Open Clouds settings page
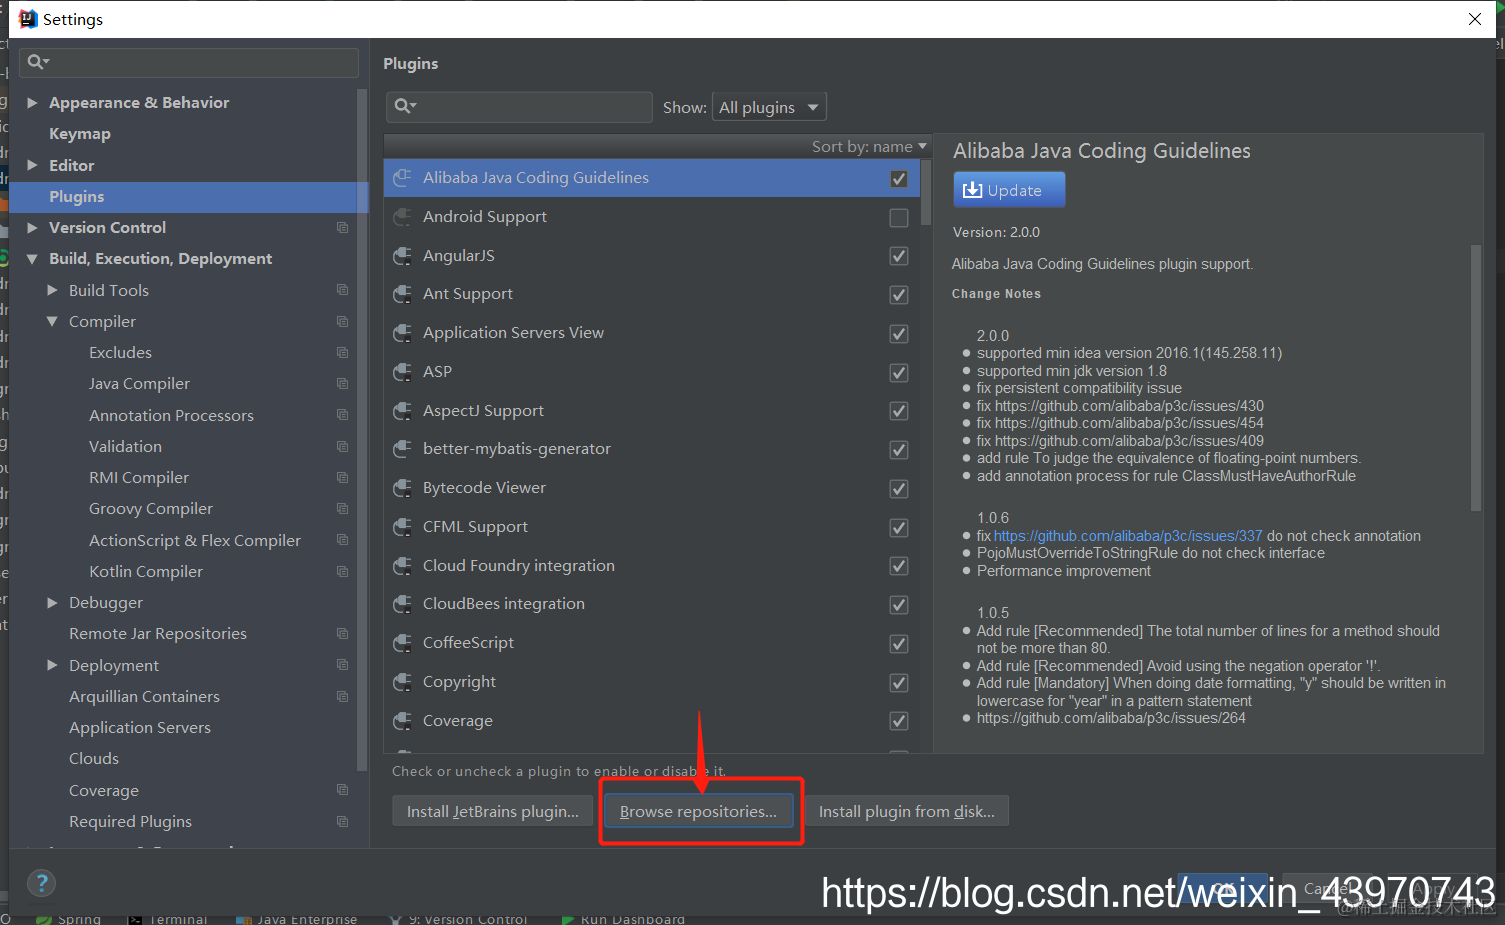 click(x=94, y=759)
